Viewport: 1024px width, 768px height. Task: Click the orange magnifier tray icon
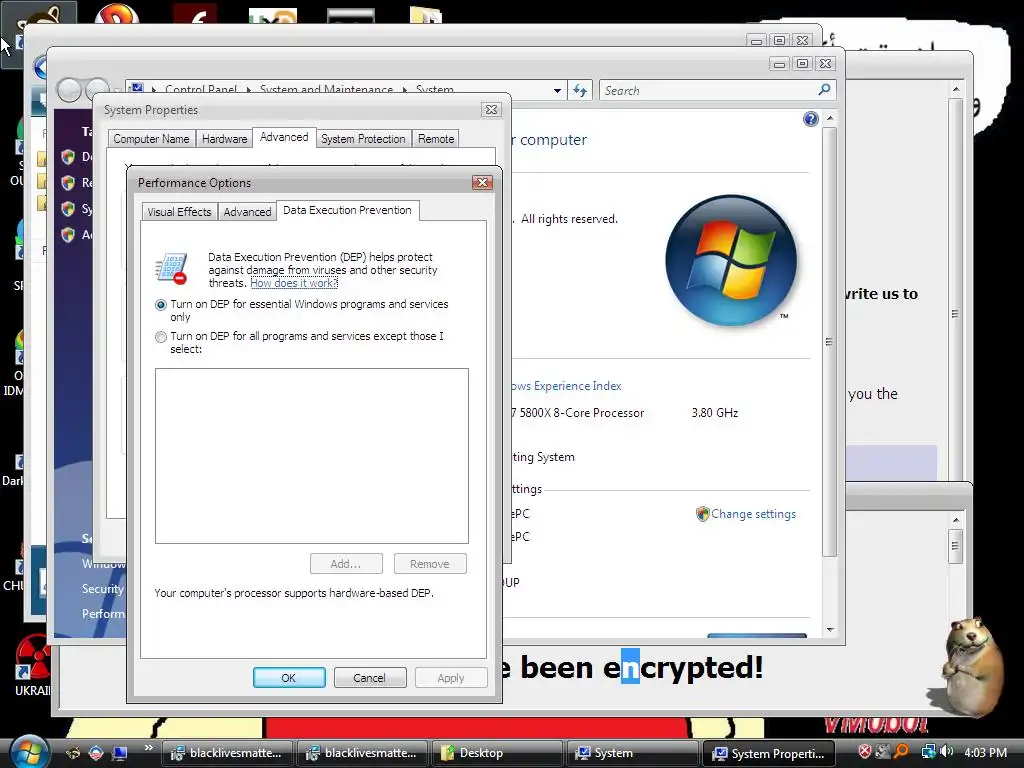point(901,752)
